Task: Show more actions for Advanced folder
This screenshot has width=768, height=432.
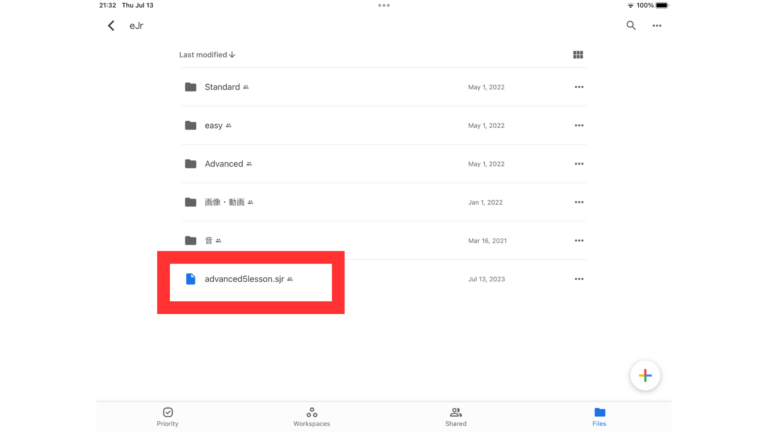Action: 578,164
